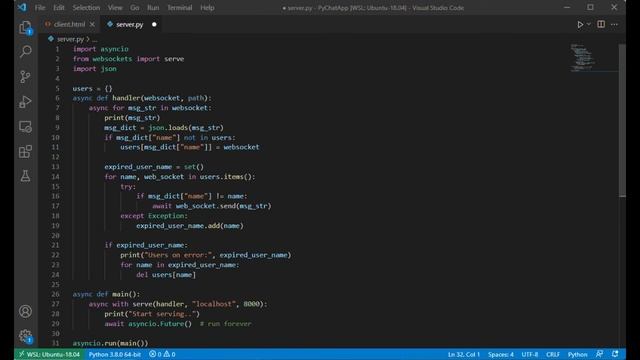
Task: Click line number 15 in the gutter
Action: (x=56, y=187)
